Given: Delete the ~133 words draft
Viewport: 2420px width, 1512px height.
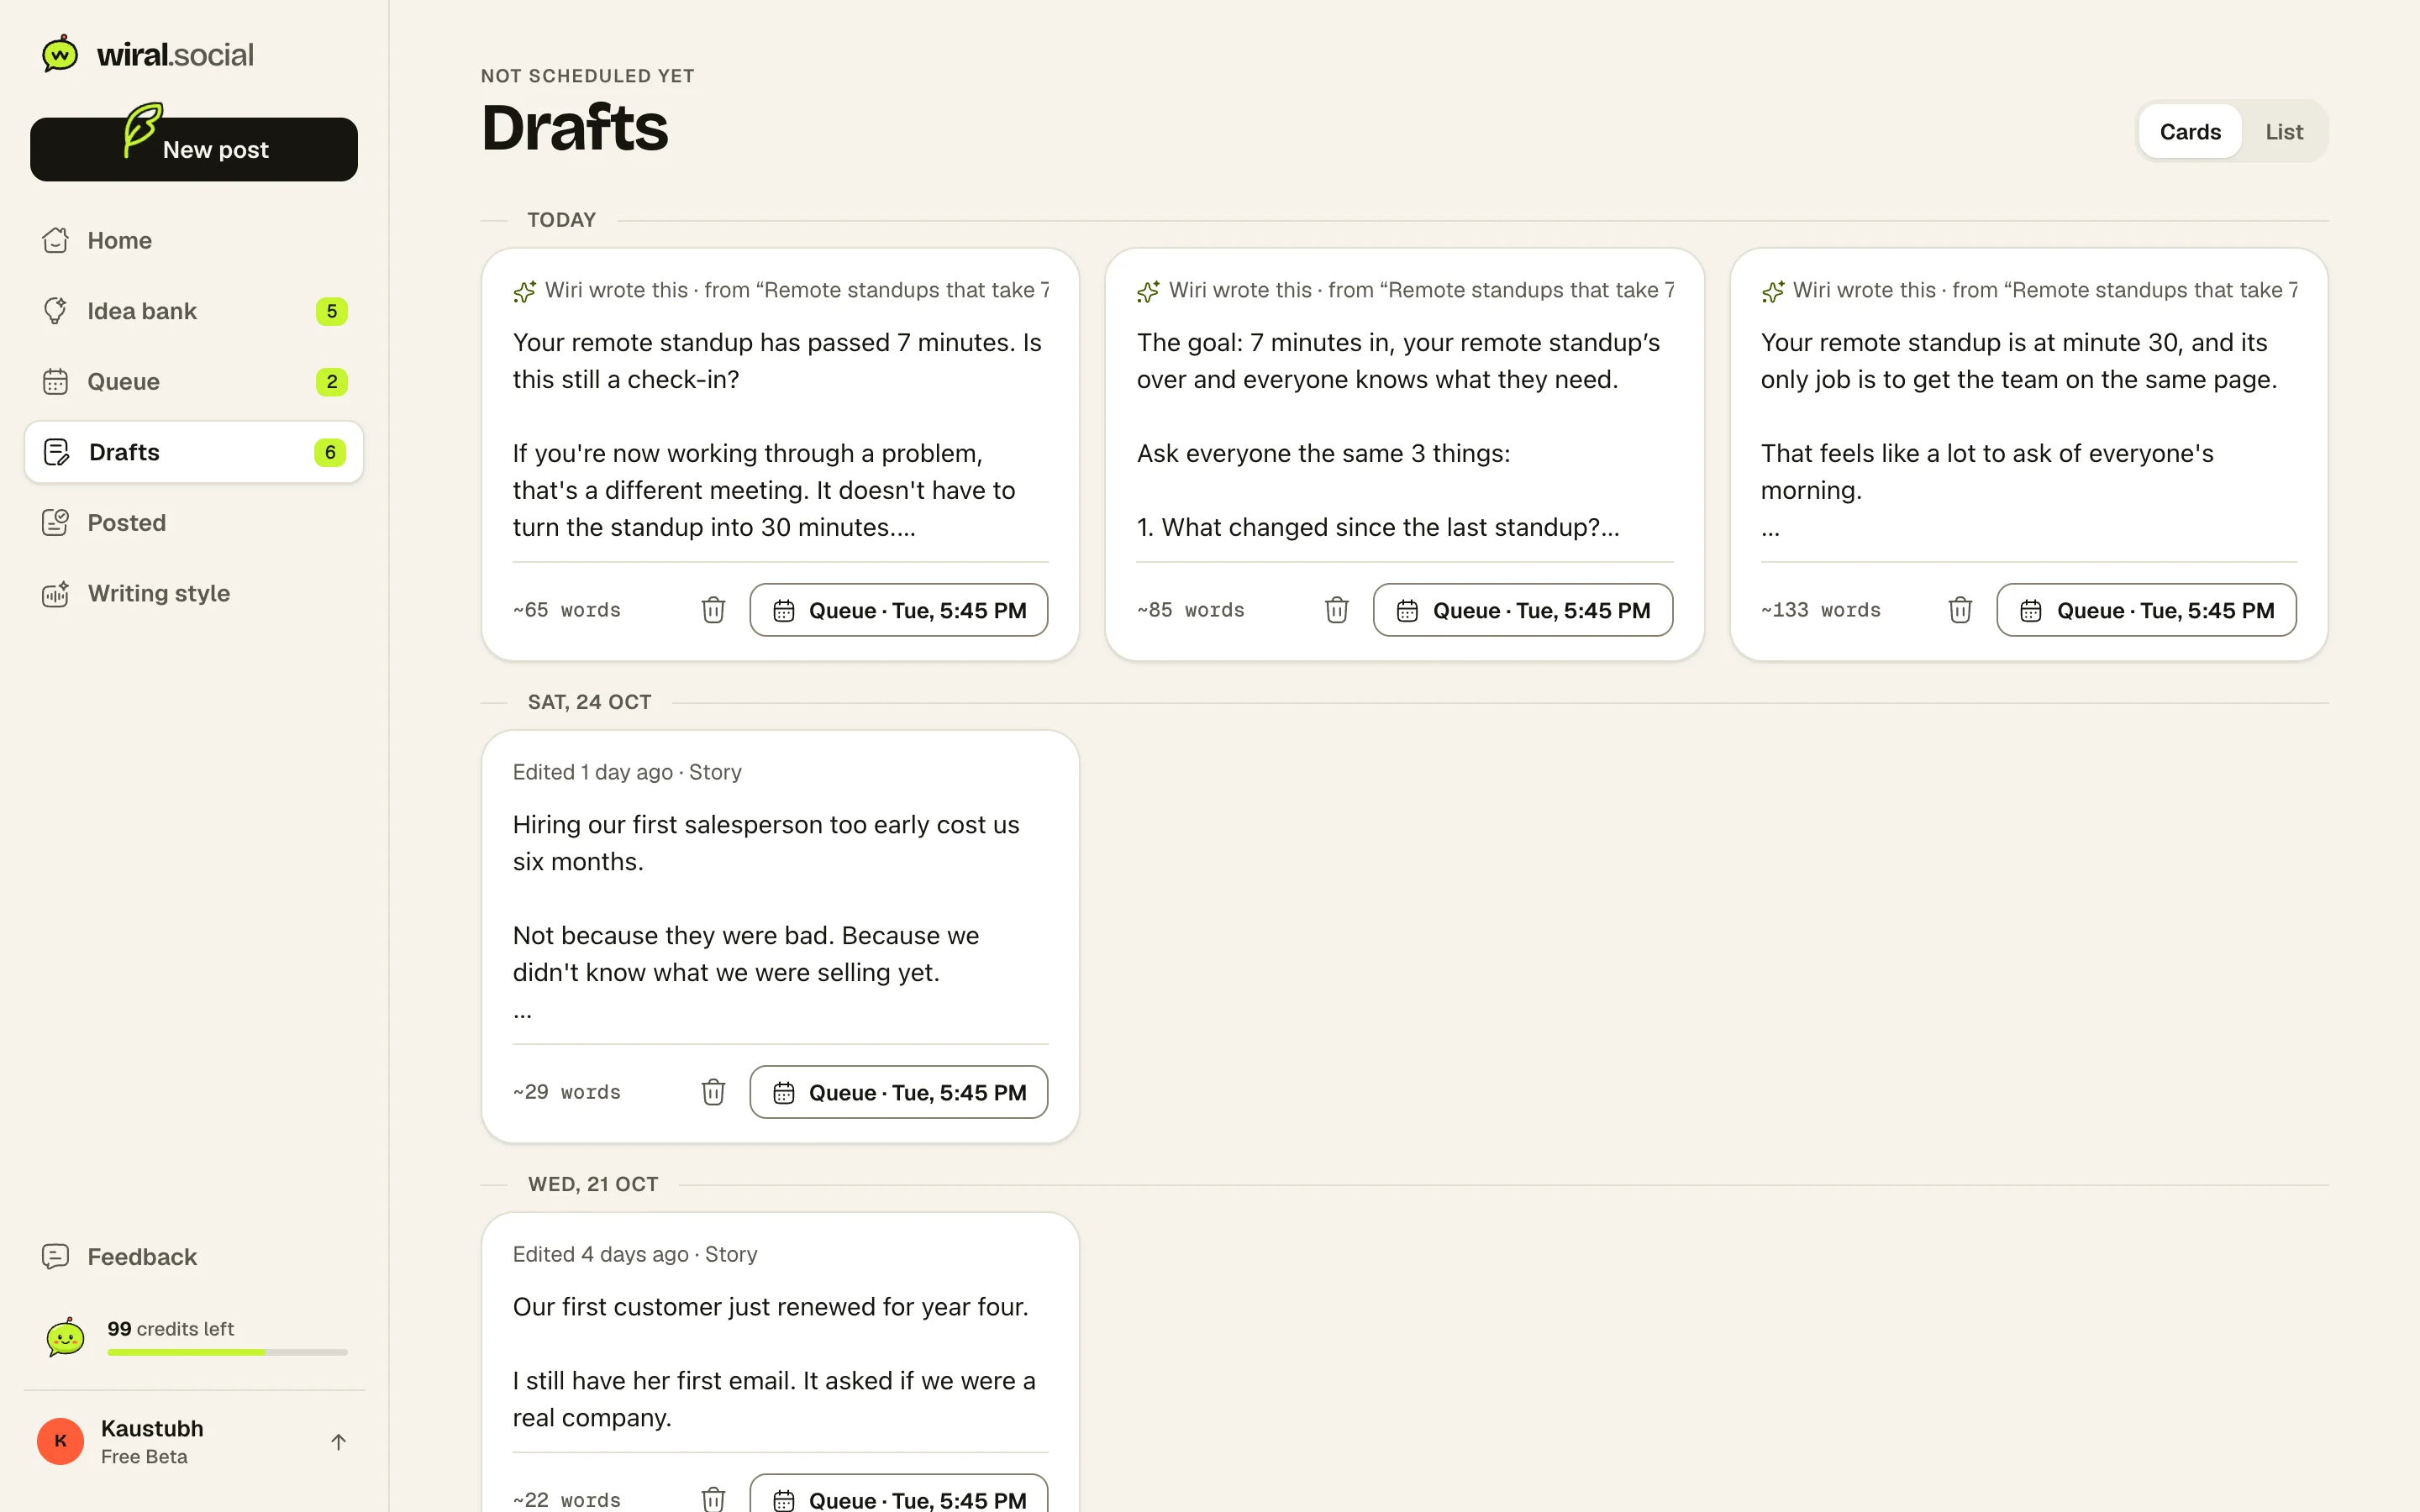Looking at the screenshot, I should point(1960,610).
